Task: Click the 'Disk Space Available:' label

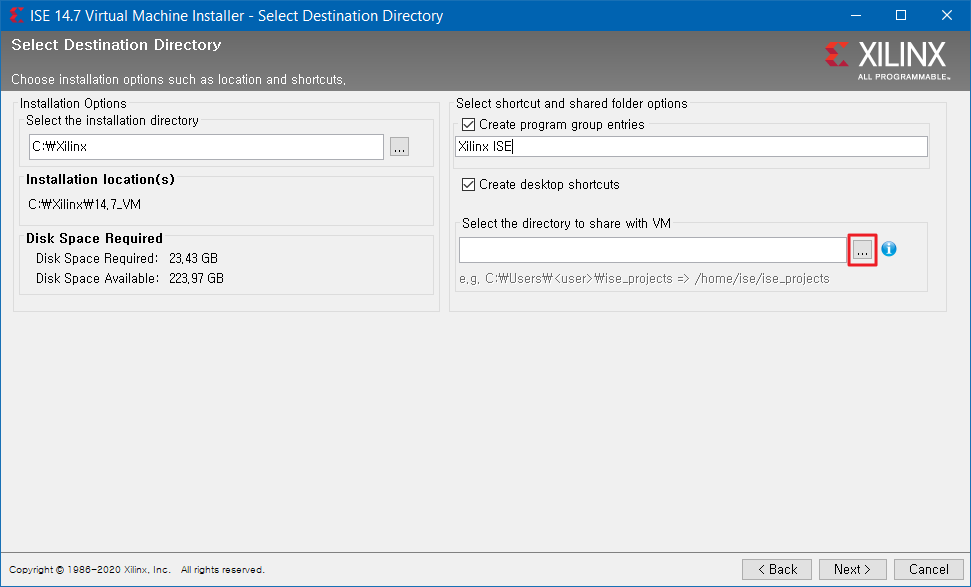Action: [97, 279]
